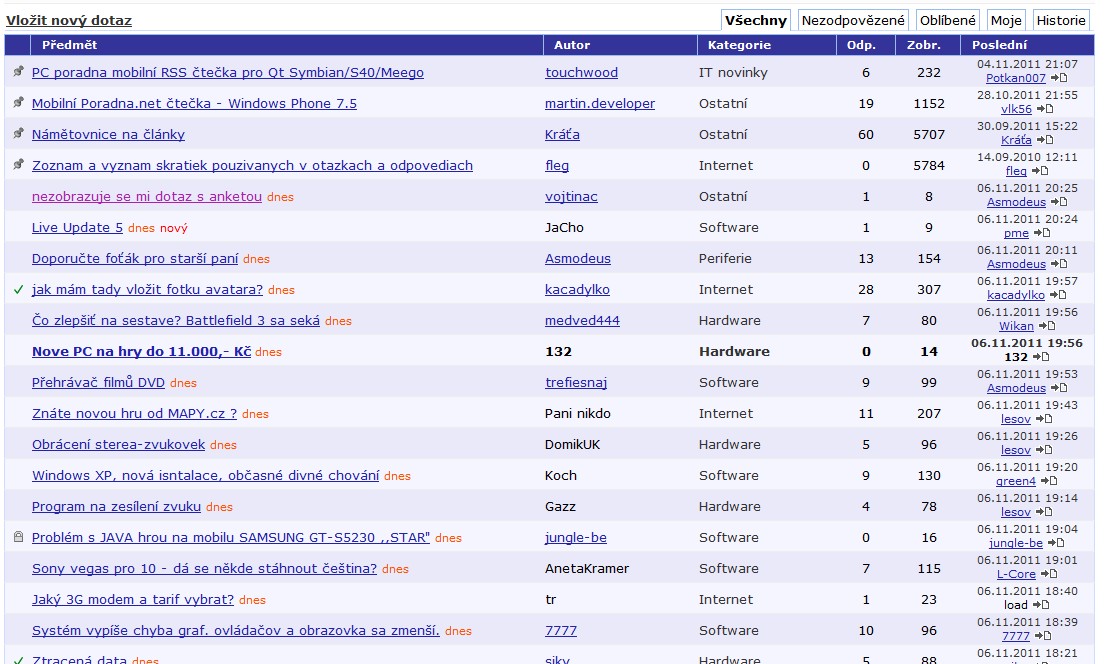1105x664 pixels.
Task: Click the go-to-last-post icon beside Potkan007
Action: pyautogui.click(x=1059, y=78)
